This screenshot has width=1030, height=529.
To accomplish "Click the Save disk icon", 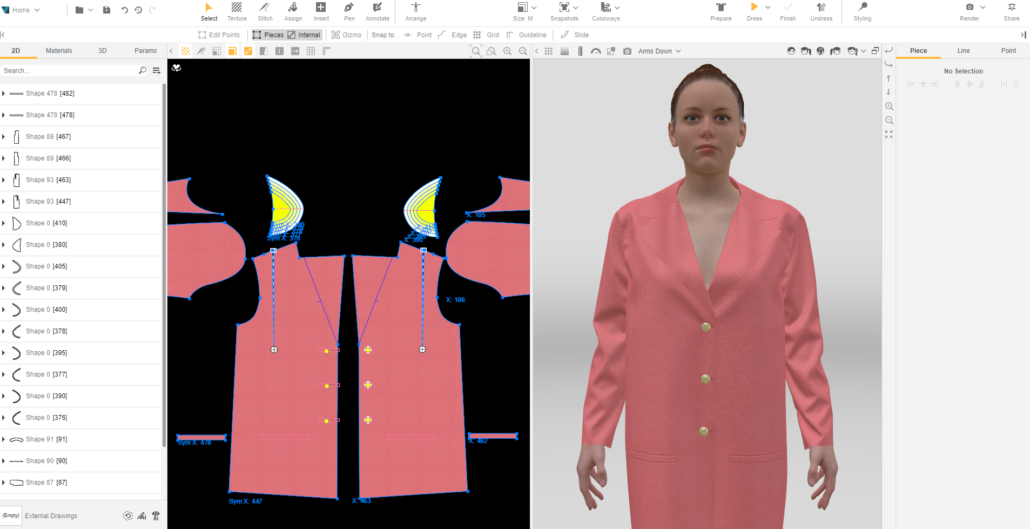I will point(106,10).
